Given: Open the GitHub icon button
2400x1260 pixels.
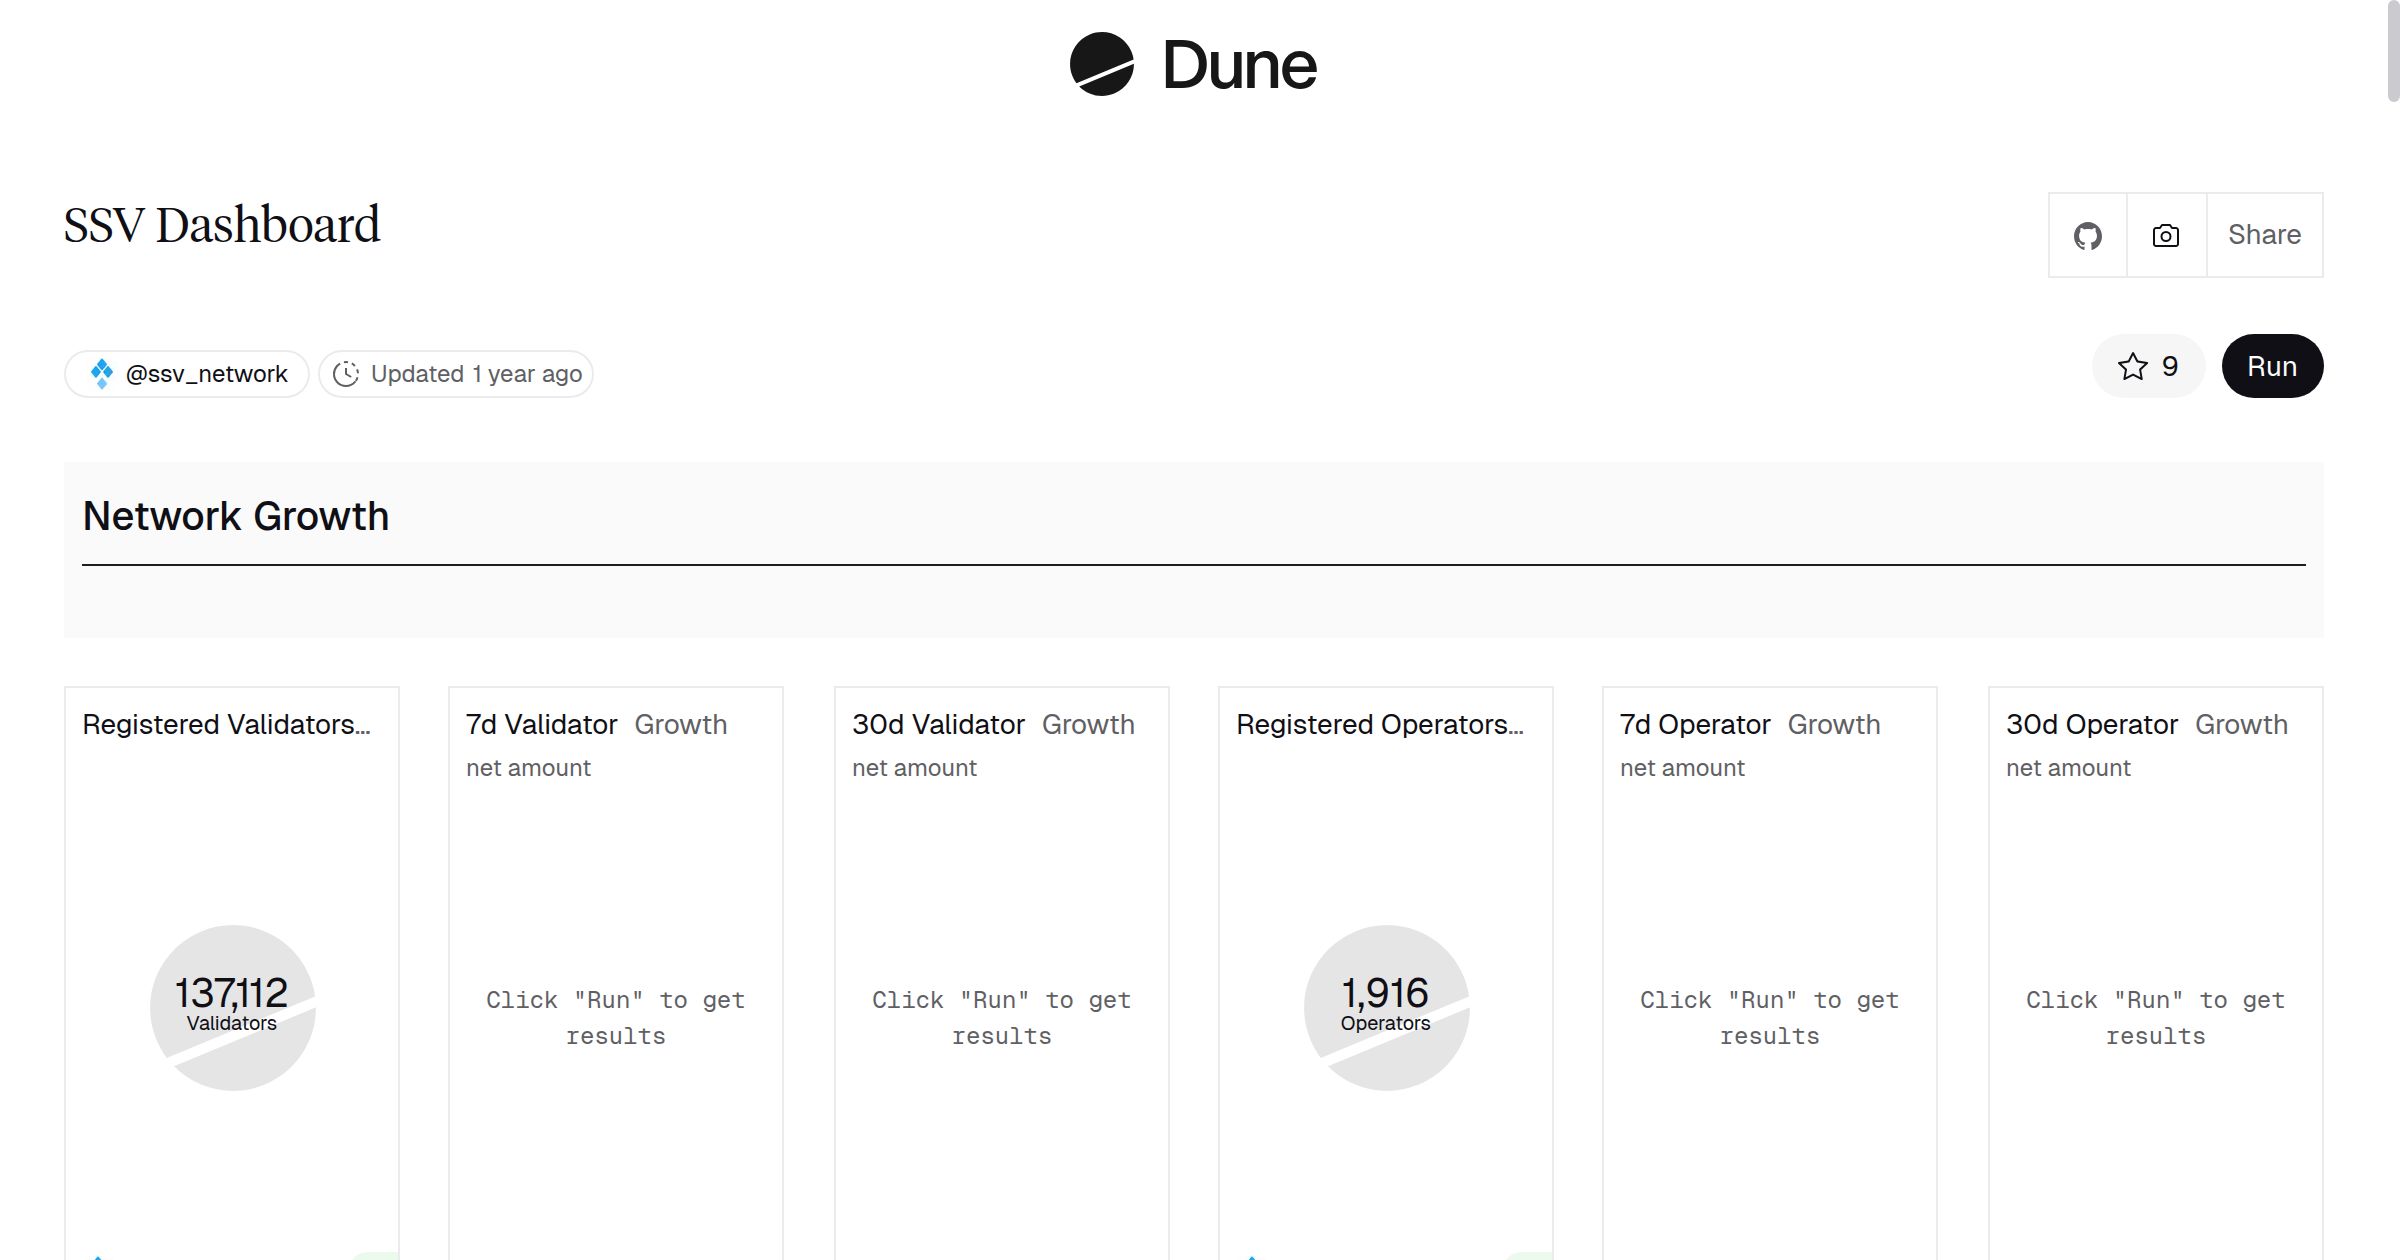Looking at the screenshot, I should 2087,236.
